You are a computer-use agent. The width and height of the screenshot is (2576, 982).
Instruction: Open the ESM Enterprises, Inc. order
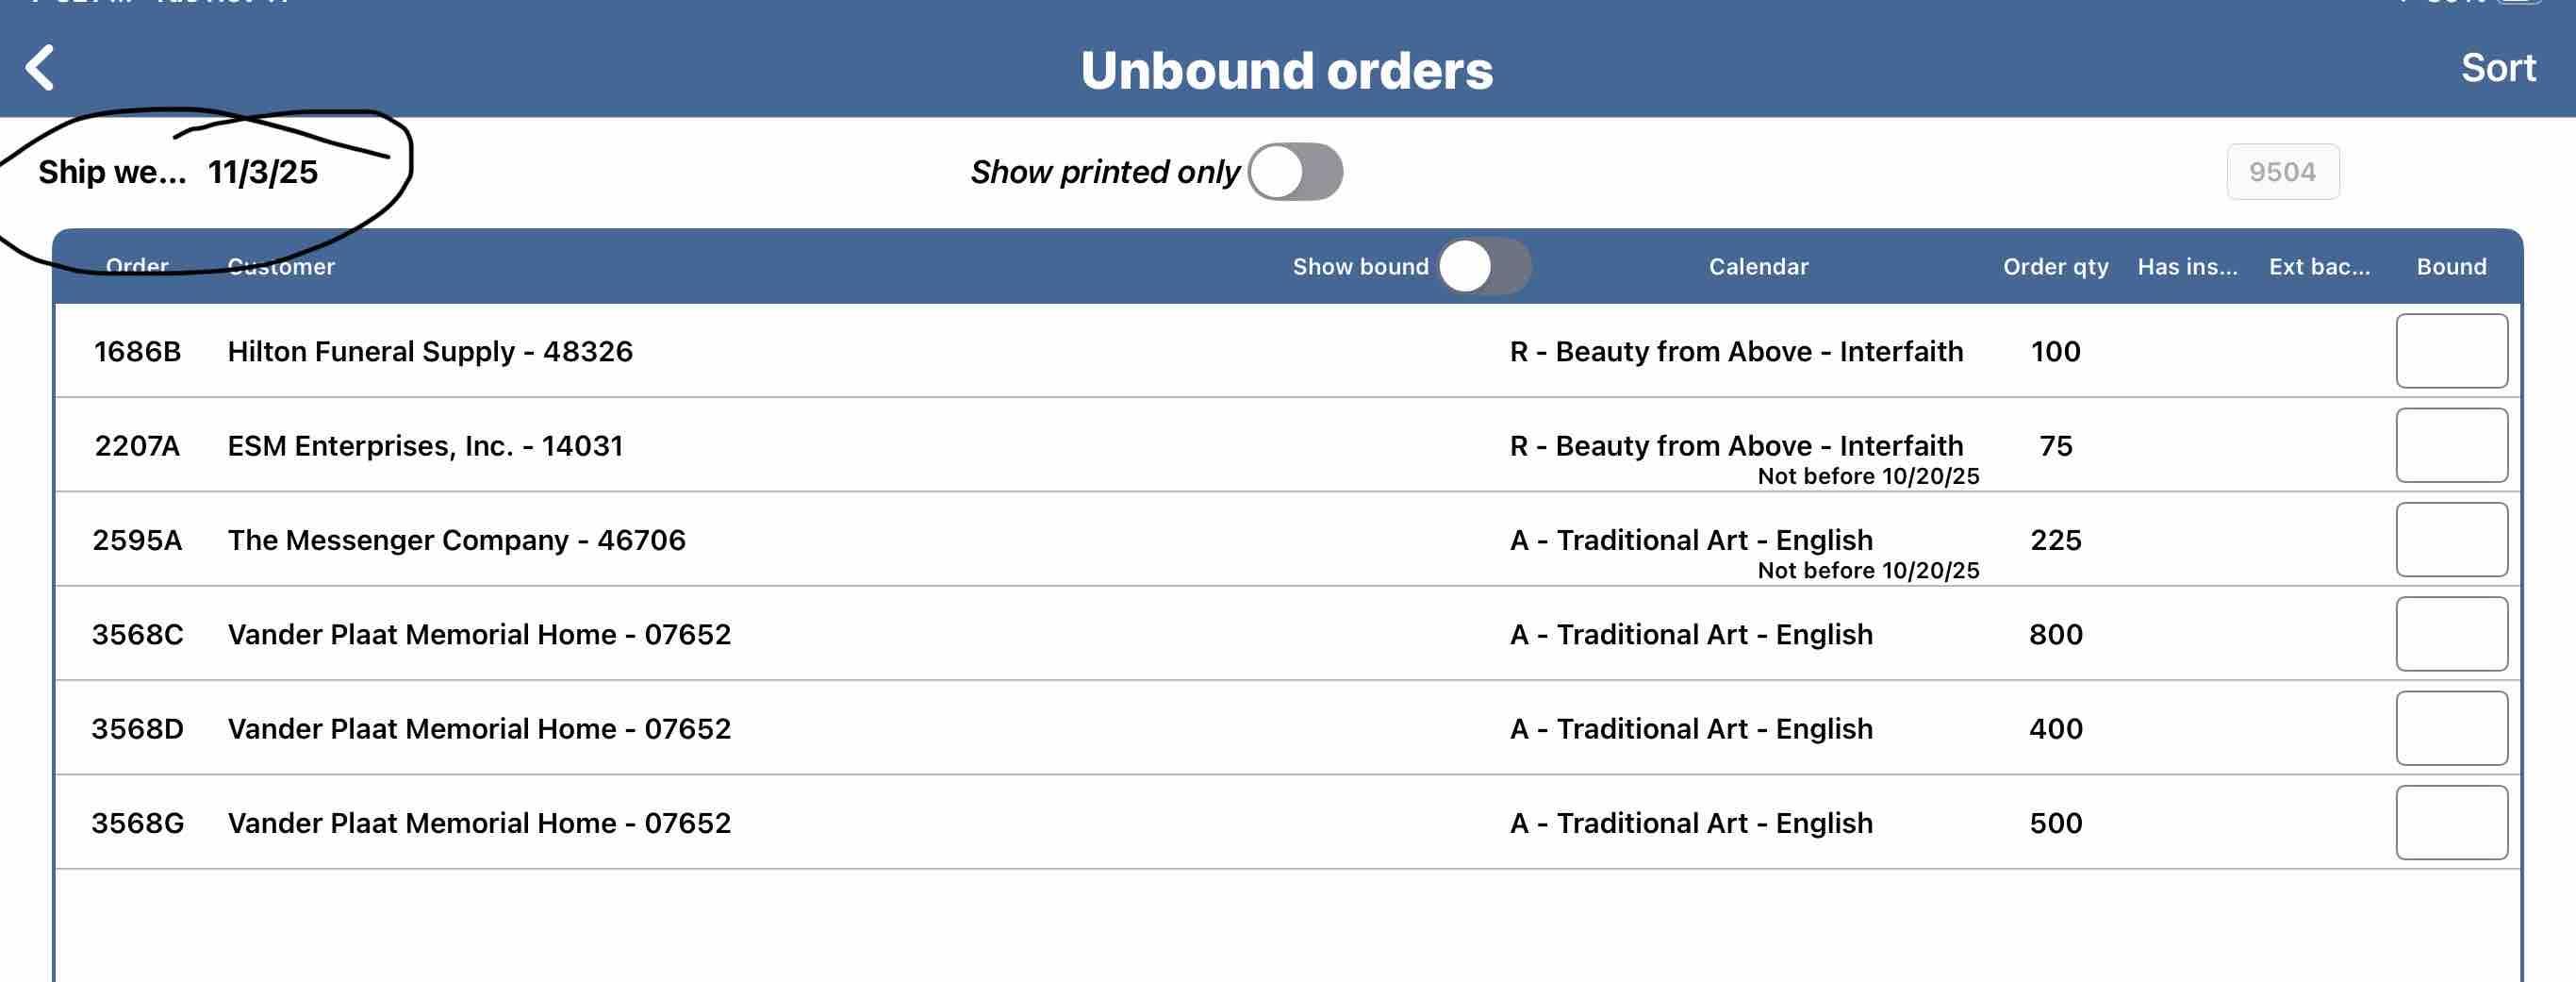point(425,445)
